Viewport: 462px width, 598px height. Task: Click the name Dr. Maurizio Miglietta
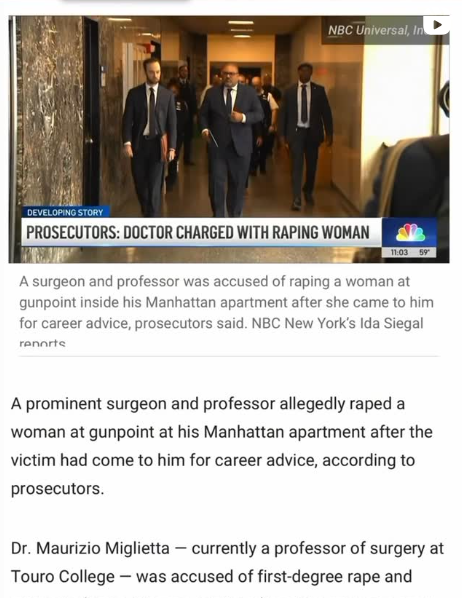click(90, 548)
